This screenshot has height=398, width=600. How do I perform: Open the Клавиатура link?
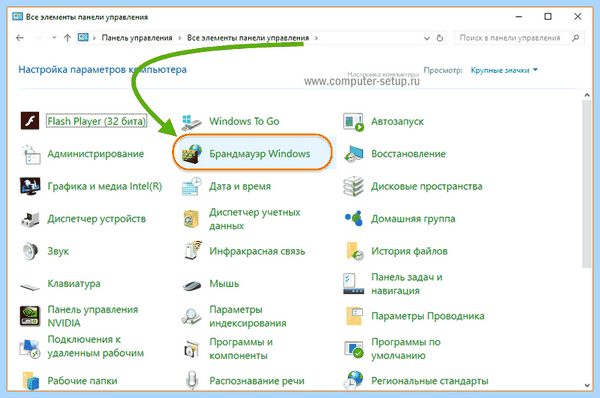[x=74, y=284]
